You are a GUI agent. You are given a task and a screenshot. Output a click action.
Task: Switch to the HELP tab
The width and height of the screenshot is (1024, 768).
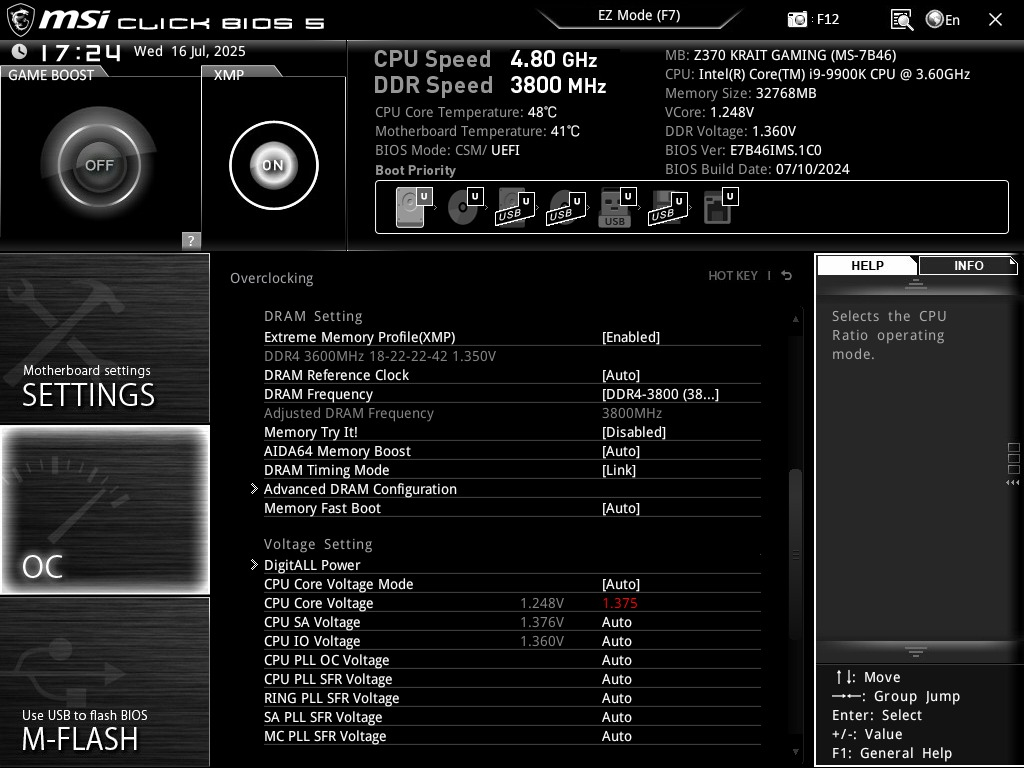click(867, 265)
